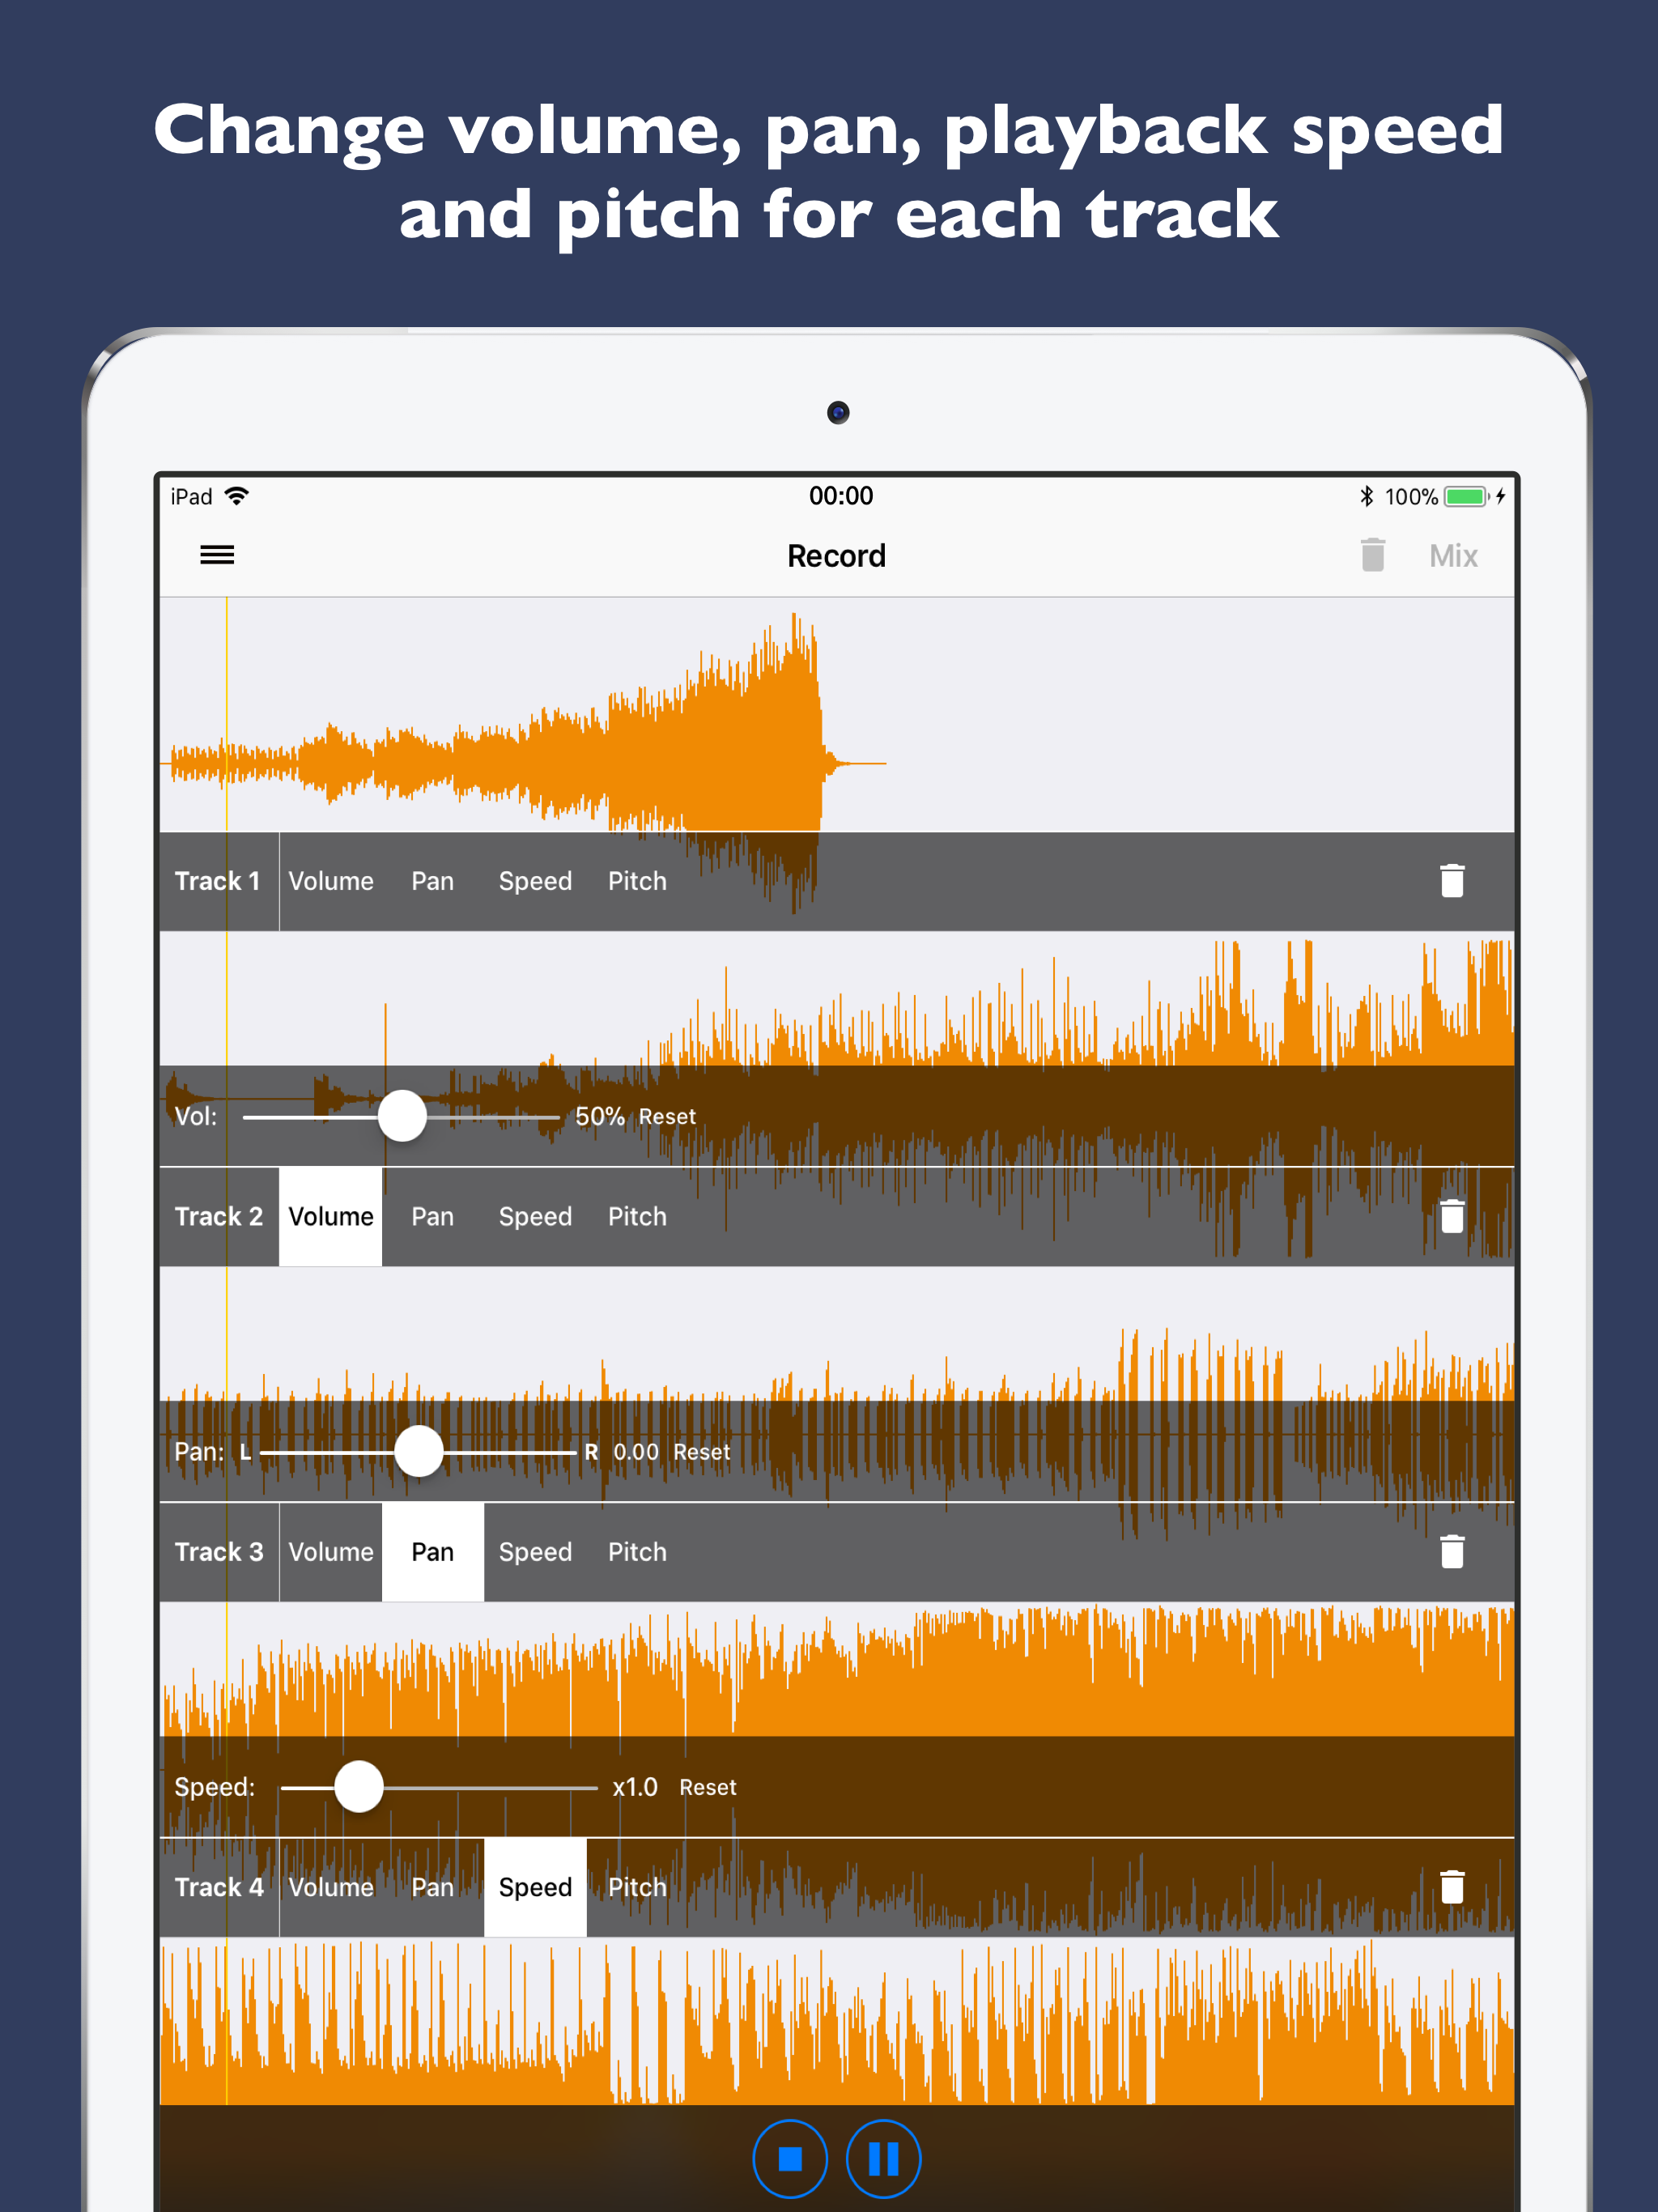Reset the Vol slider at 50%

click(667, 1116)
